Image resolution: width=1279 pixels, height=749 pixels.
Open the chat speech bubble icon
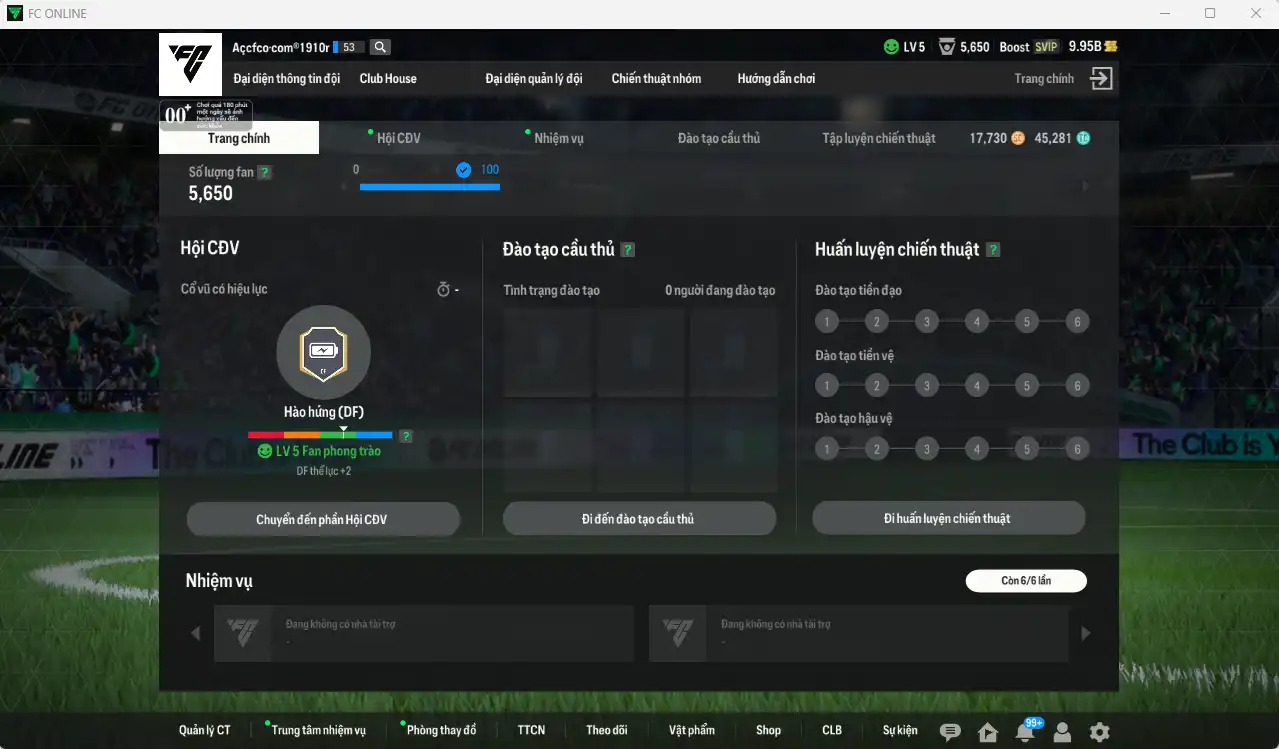[x=950, y=732]
